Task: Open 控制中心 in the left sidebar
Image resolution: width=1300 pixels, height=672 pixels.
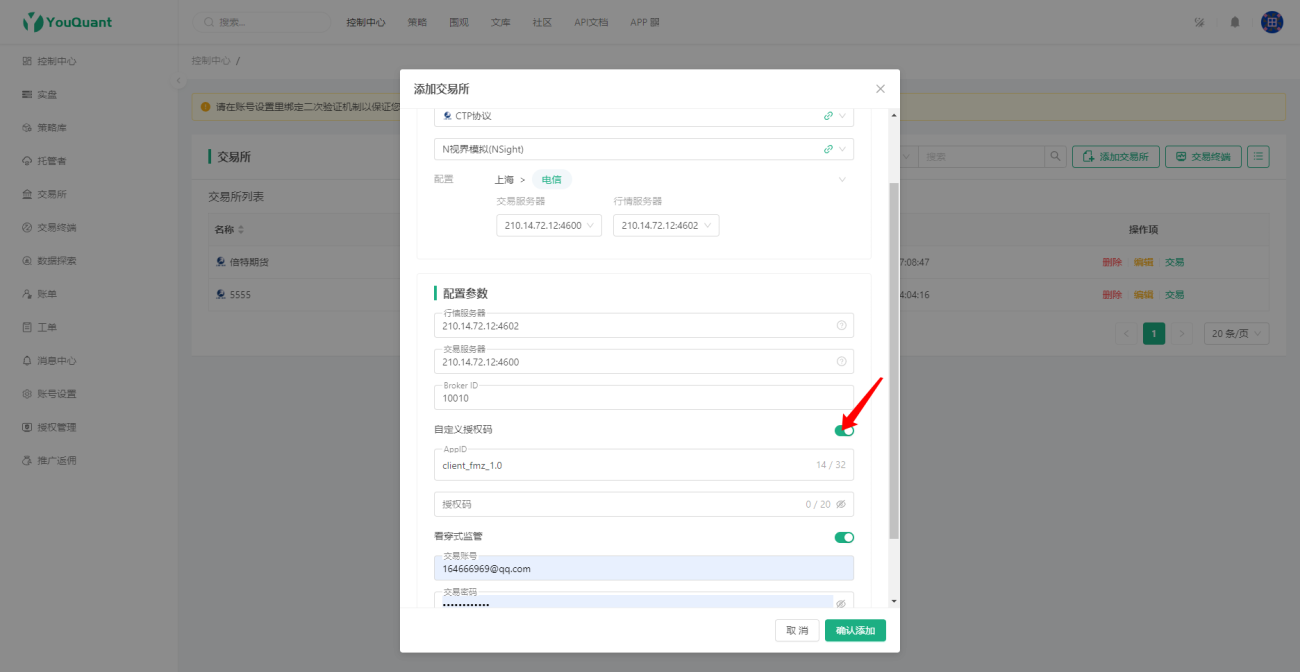Action: coord(50,61)
